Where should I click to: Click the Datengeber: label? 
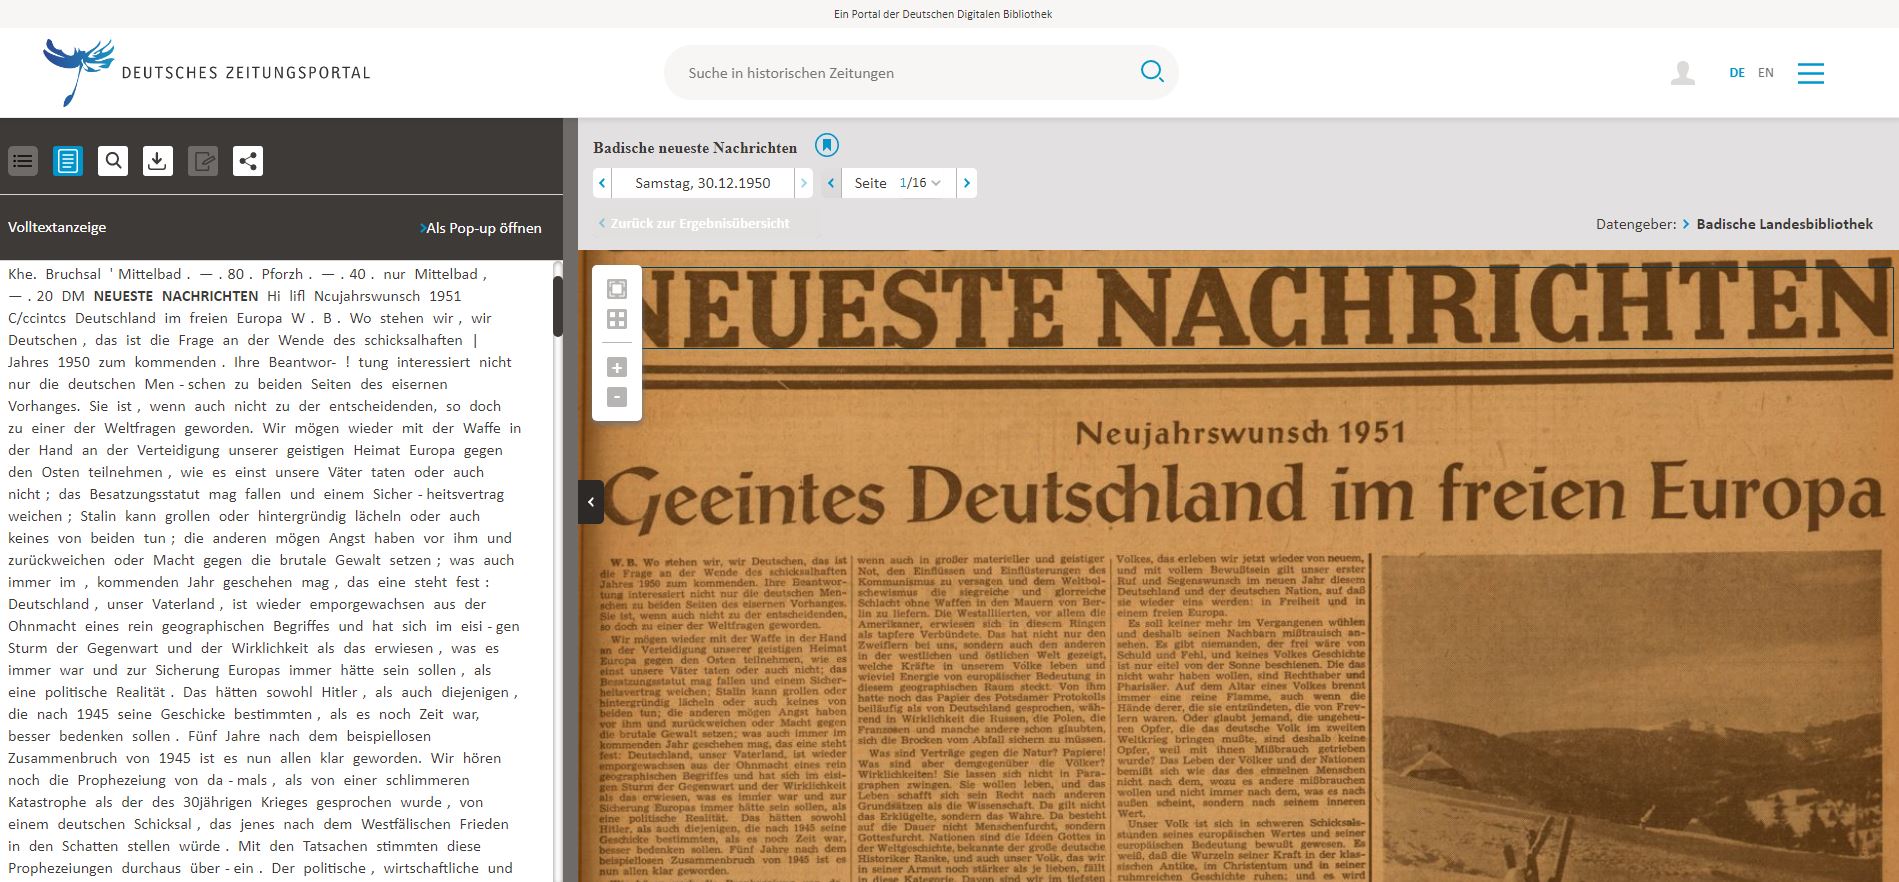click(1636, 224)
